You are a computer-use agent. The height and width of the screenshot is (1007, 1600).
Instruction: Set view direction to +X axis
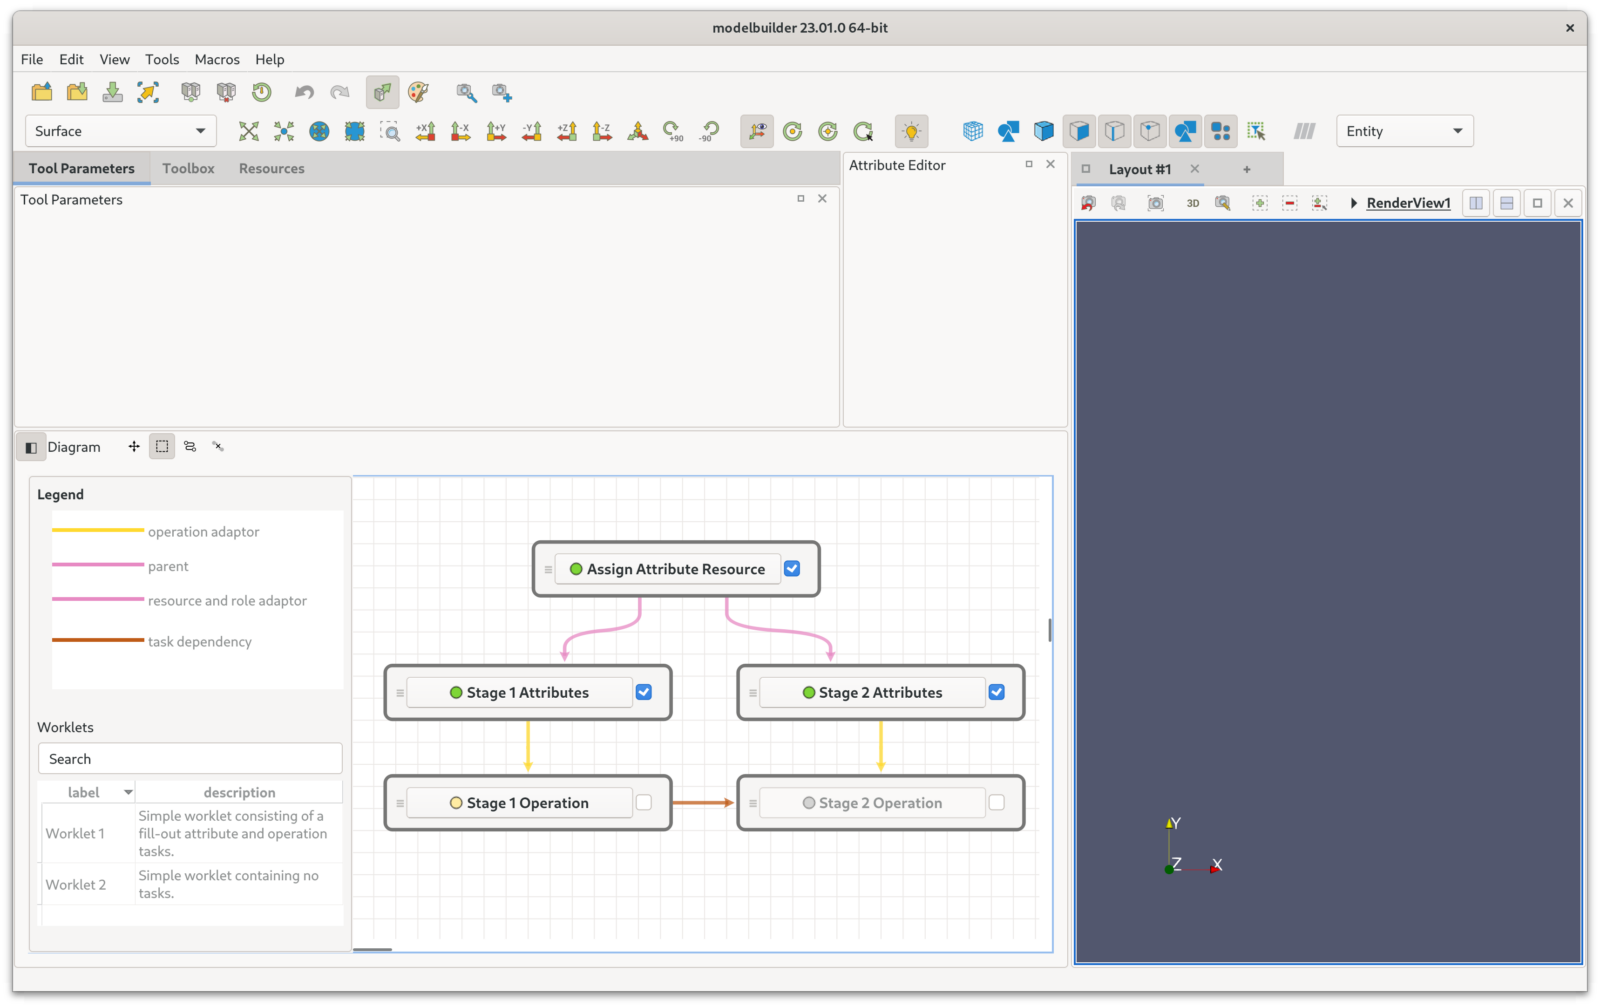point(425,131)
